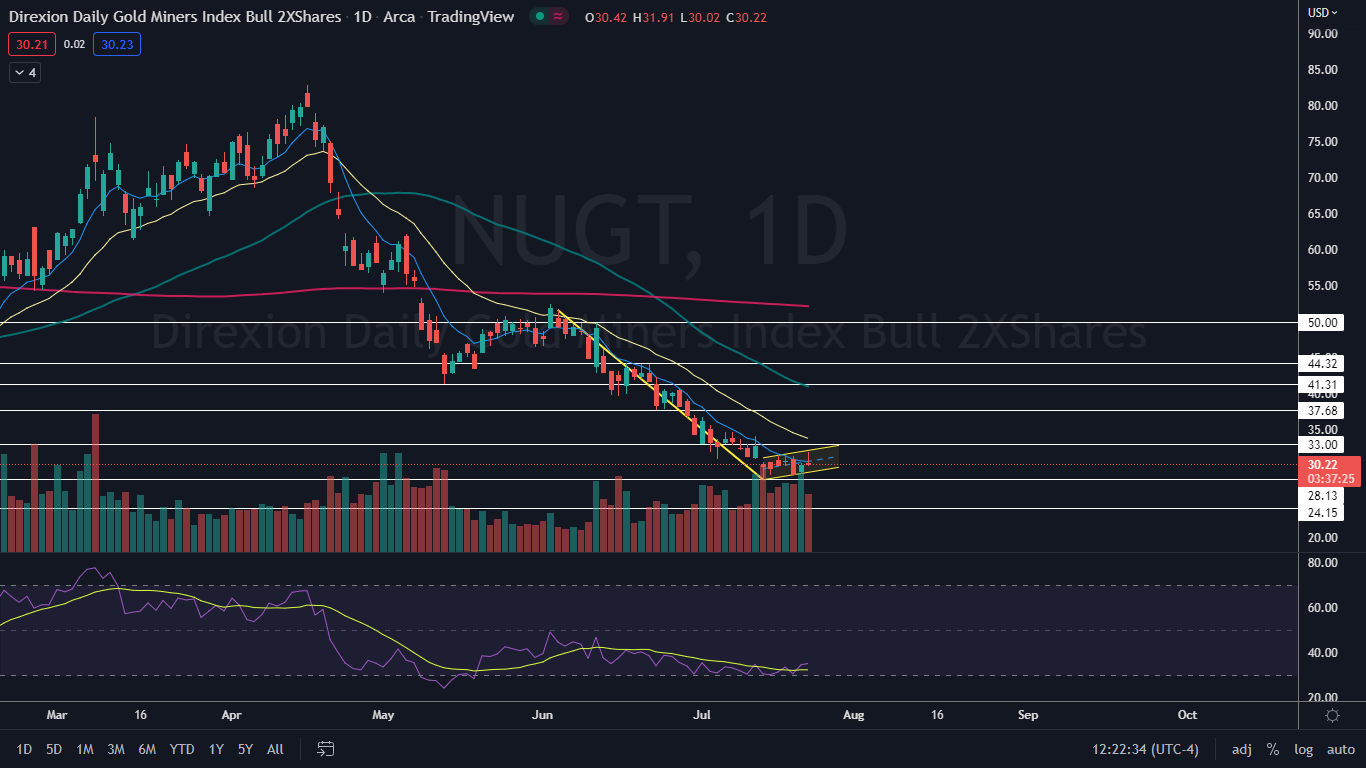Toggle percent scale mode

click(1273, 749)
